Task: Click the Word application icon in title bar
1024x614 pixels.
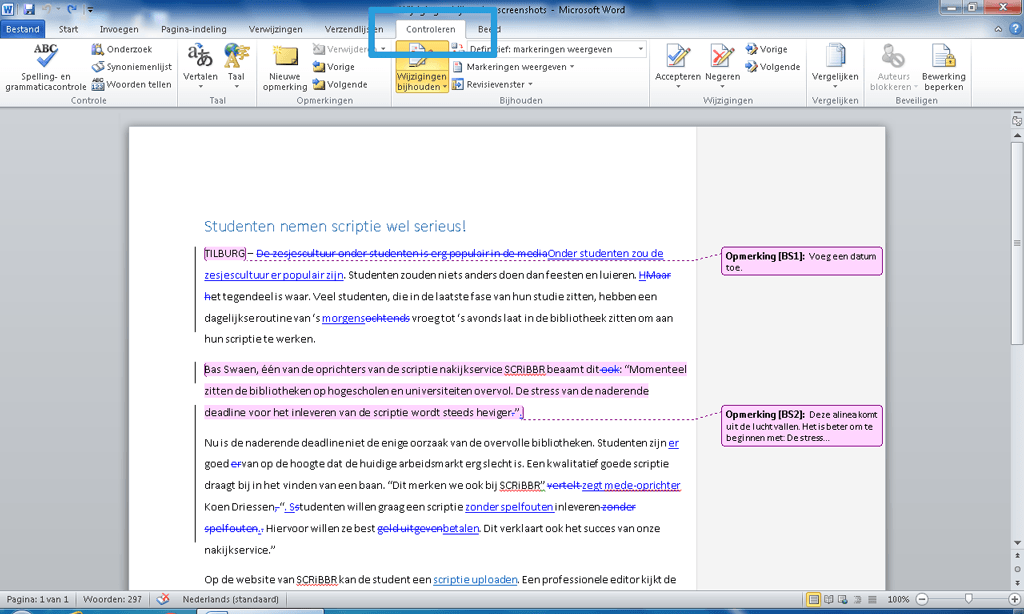Action: pos(8,9)
